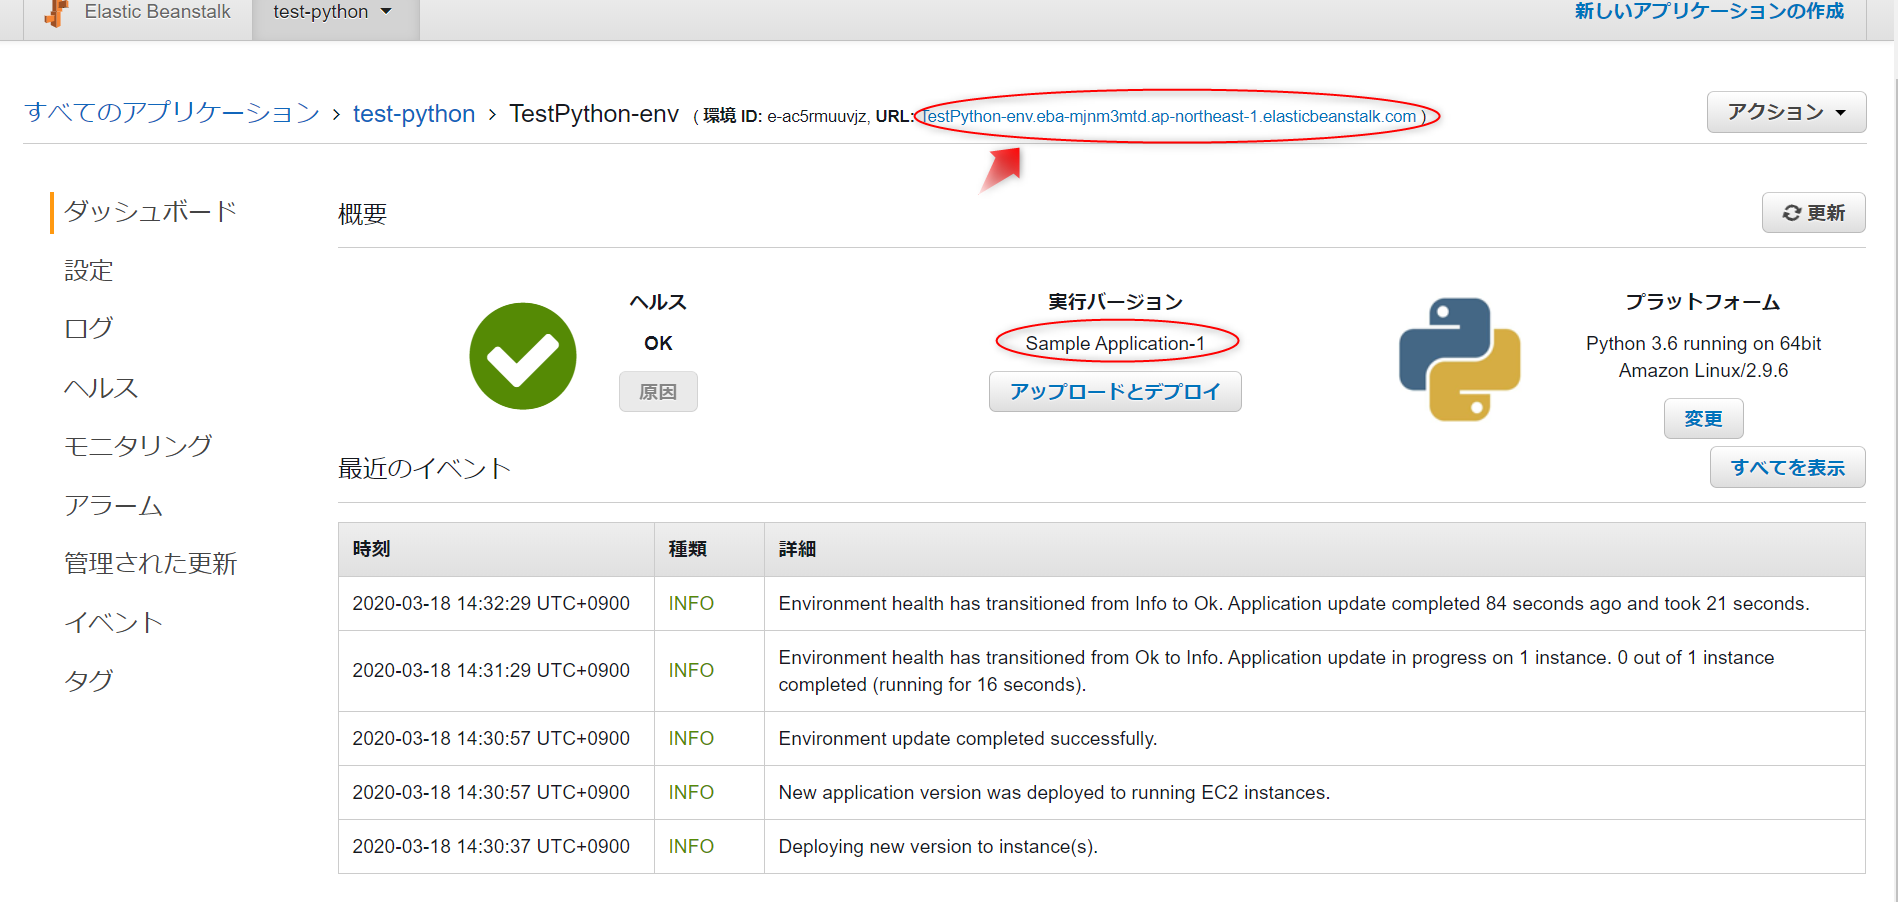Open タグ in the sidebar
The image size is (1898, 902).
pyautogui.click(x=89, y=680)
